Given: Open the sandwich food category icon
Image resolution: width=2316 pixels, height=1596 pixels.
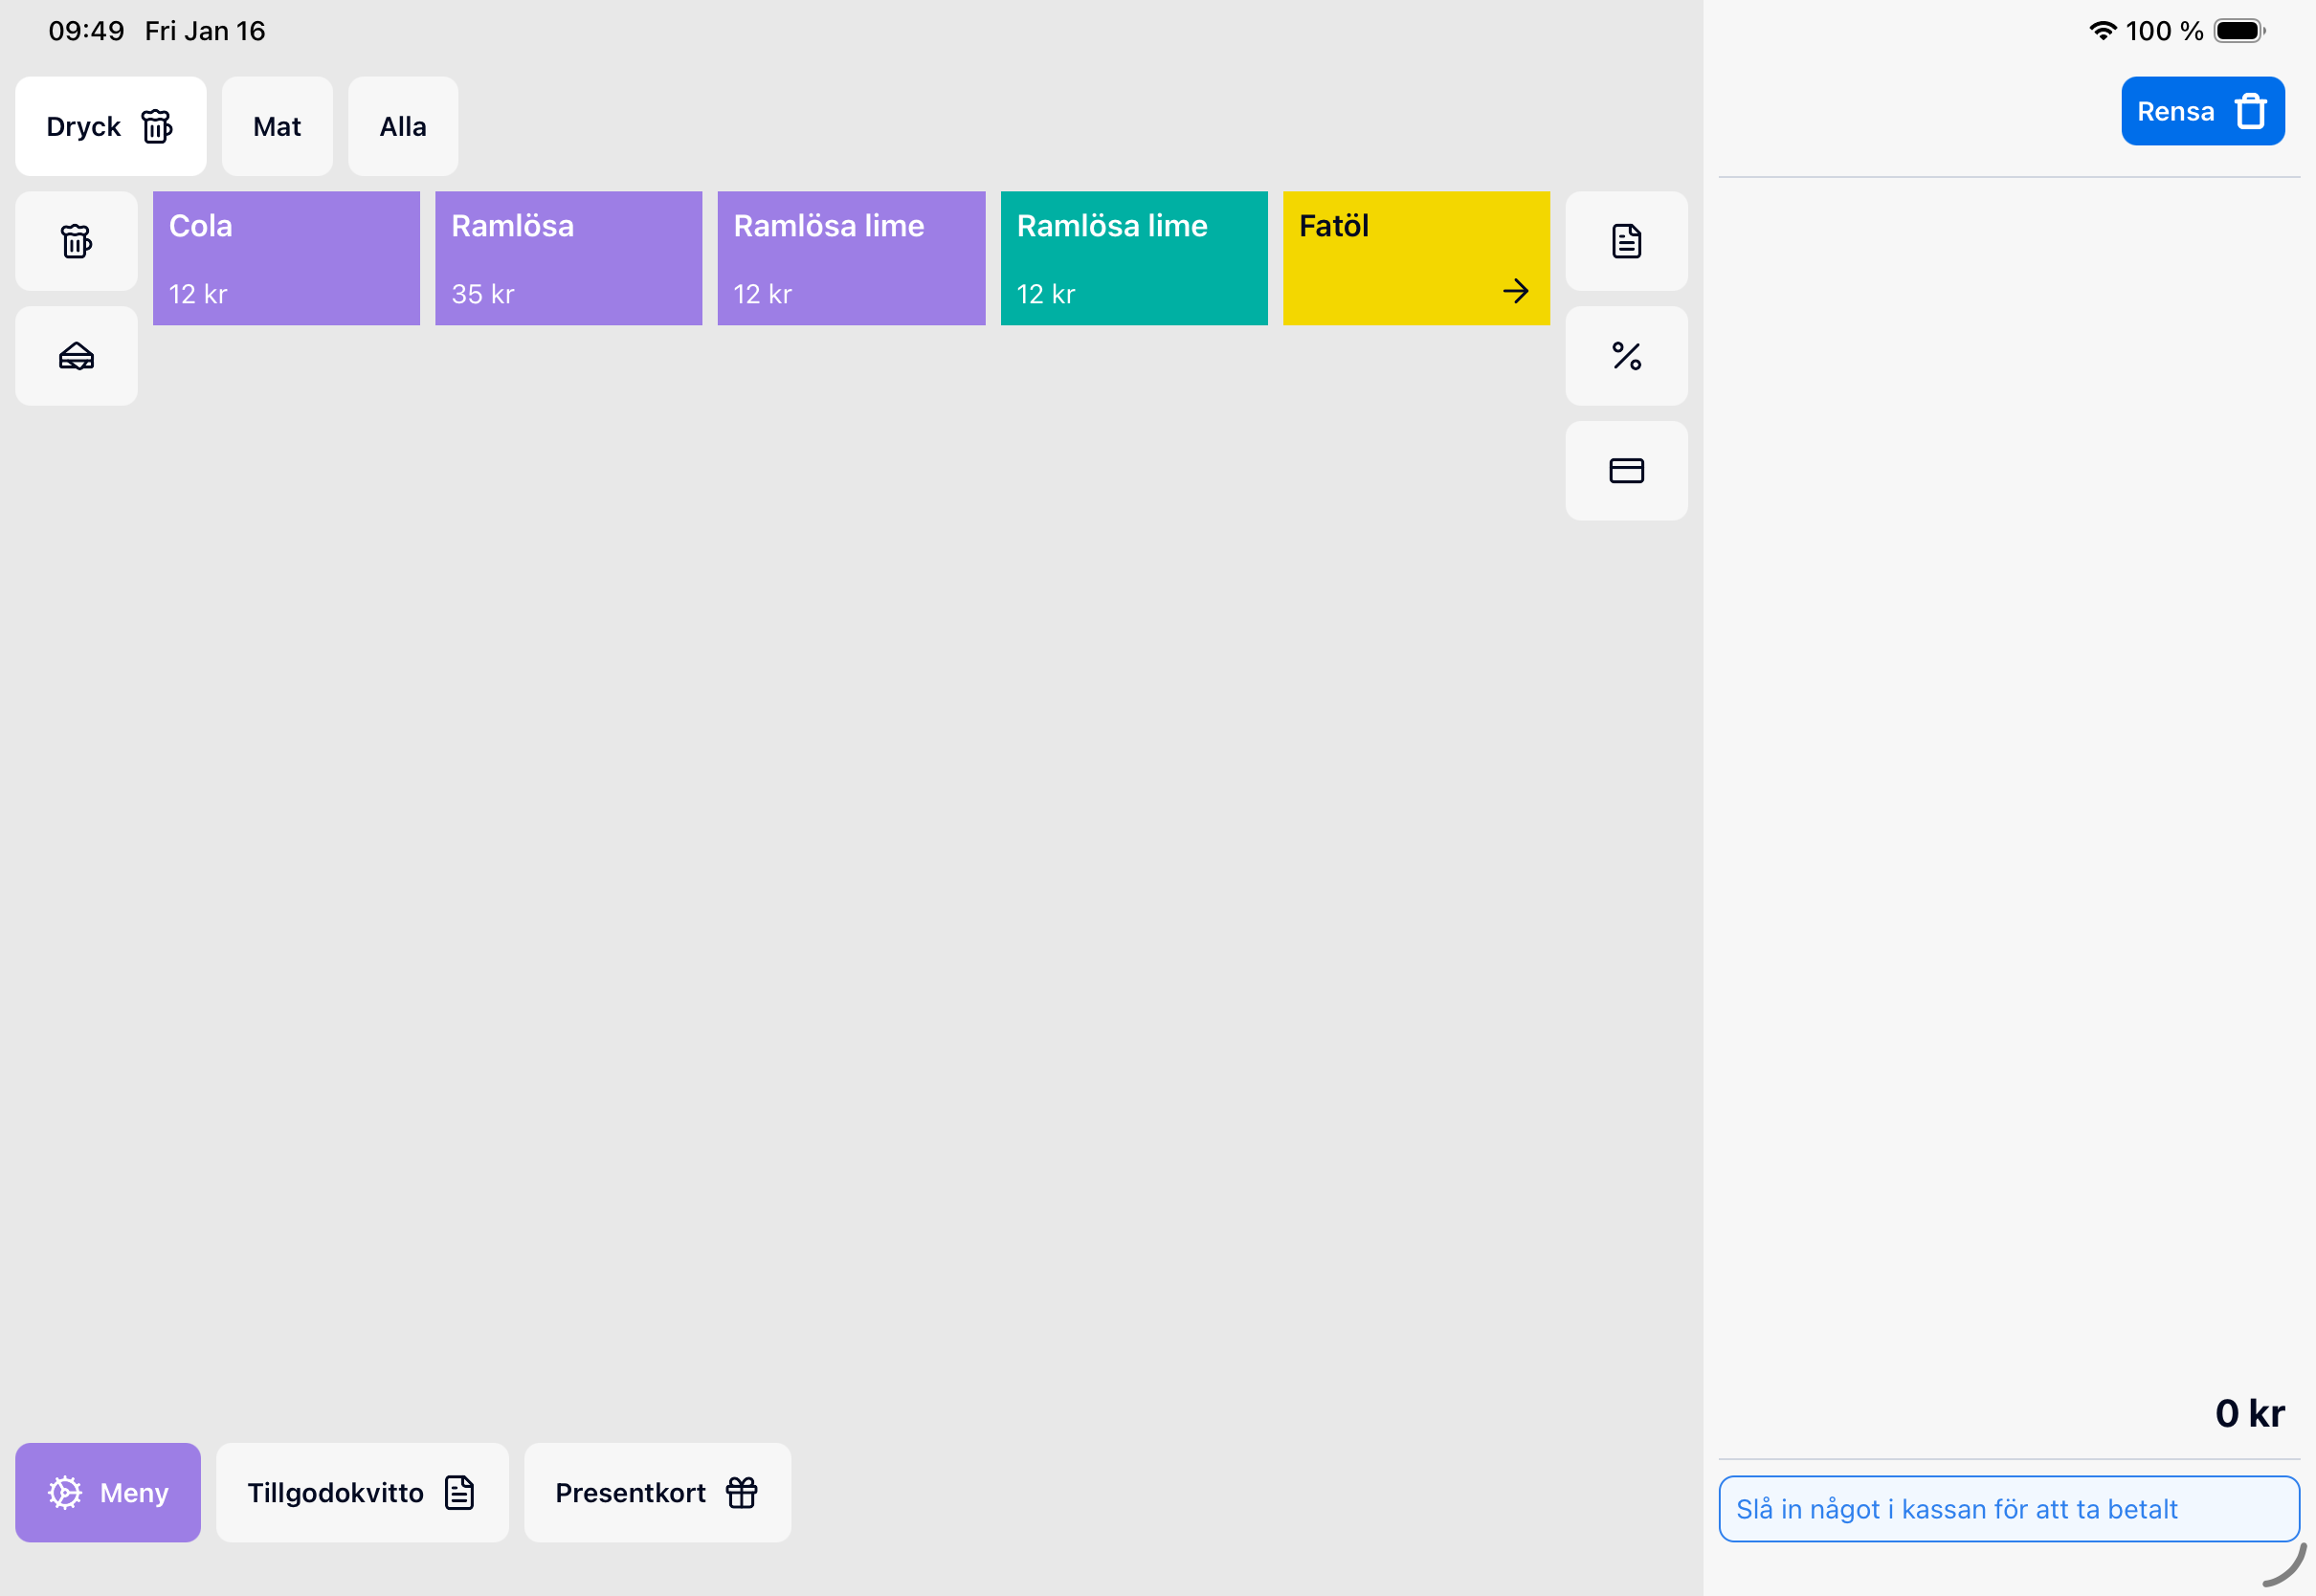Looking at the screenshot, I should point(76,356).
